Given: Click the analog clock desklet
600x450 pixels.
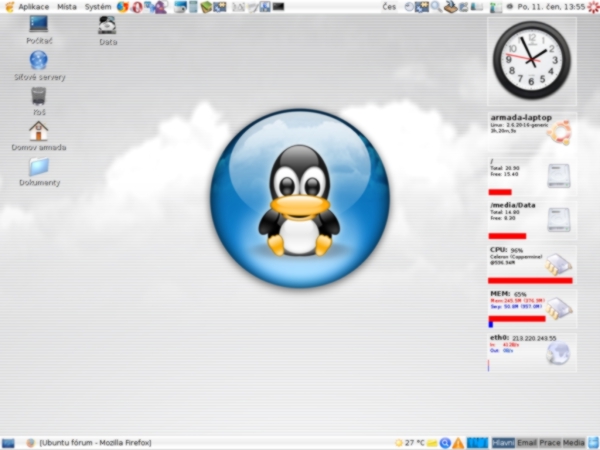Looking at the screenshot, I should [x=532, y=60].
